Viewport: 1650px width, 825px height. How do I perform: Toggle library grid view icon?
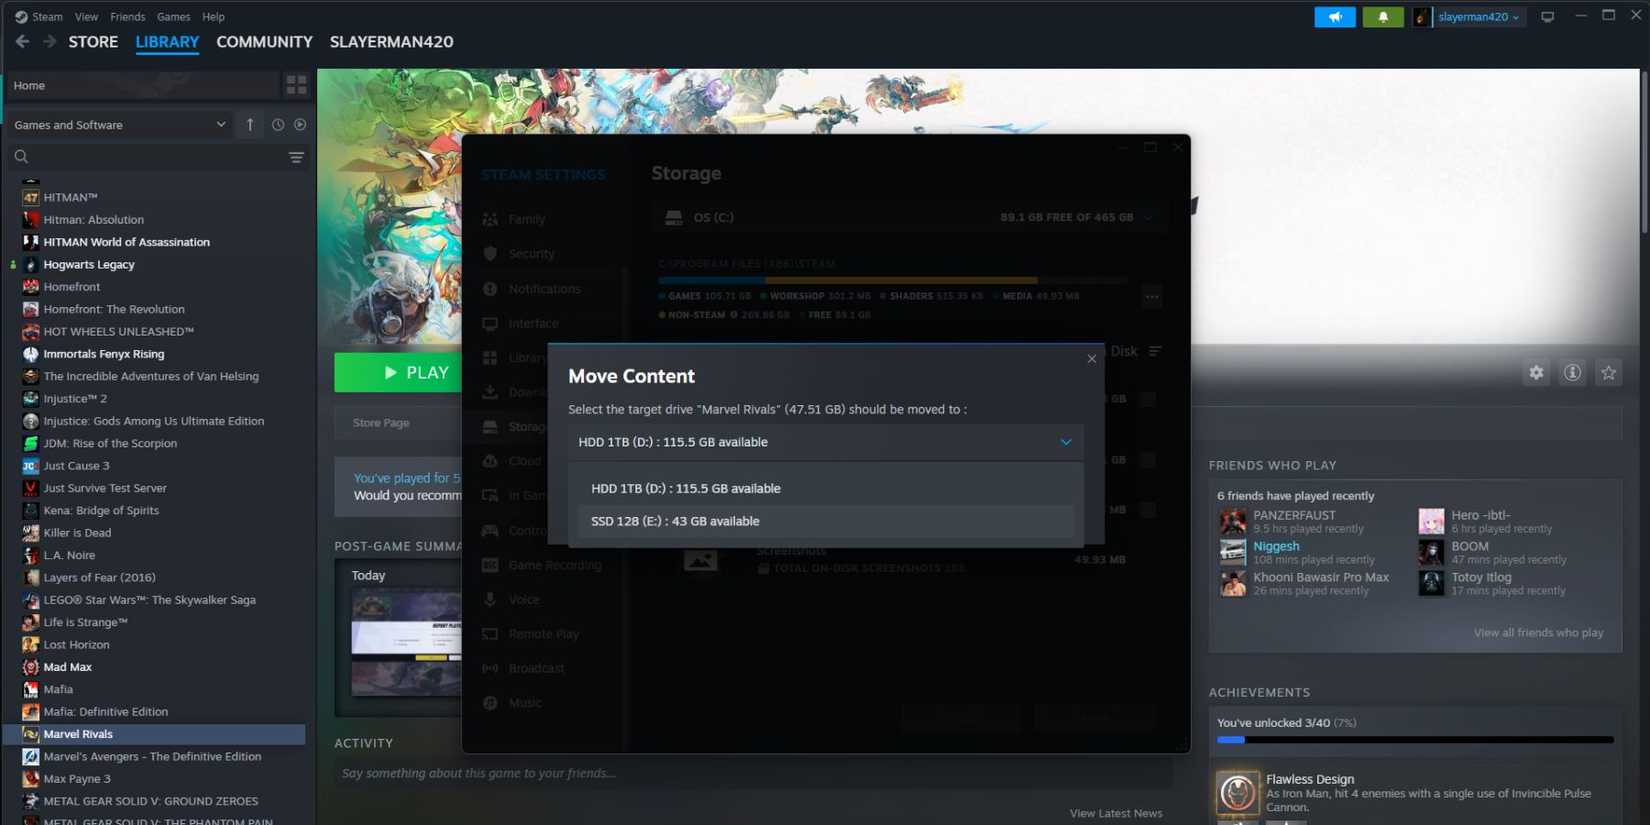[296, 85]
